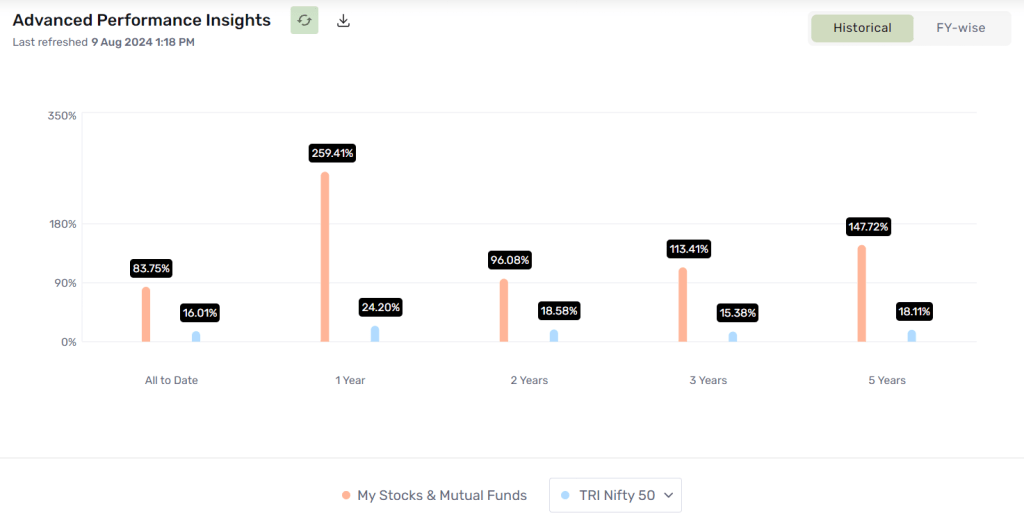Click the 1 Year axis label
The height and width of the screenshot is (525, 1024).
click(350, 381)
